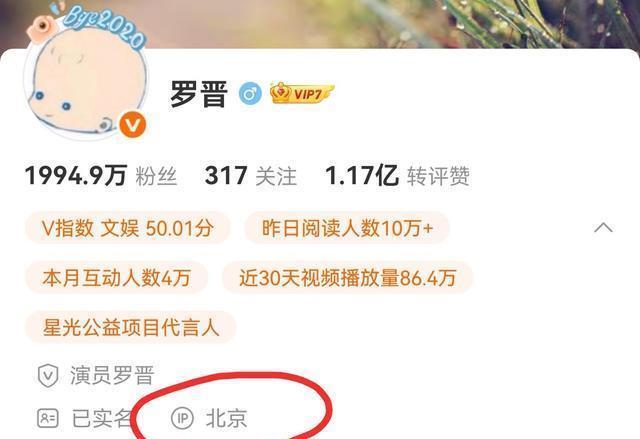Tap the V指数 文娱 50.01分 tag
Viewport: 640px width, 439px height.
[x=128, y=228]
